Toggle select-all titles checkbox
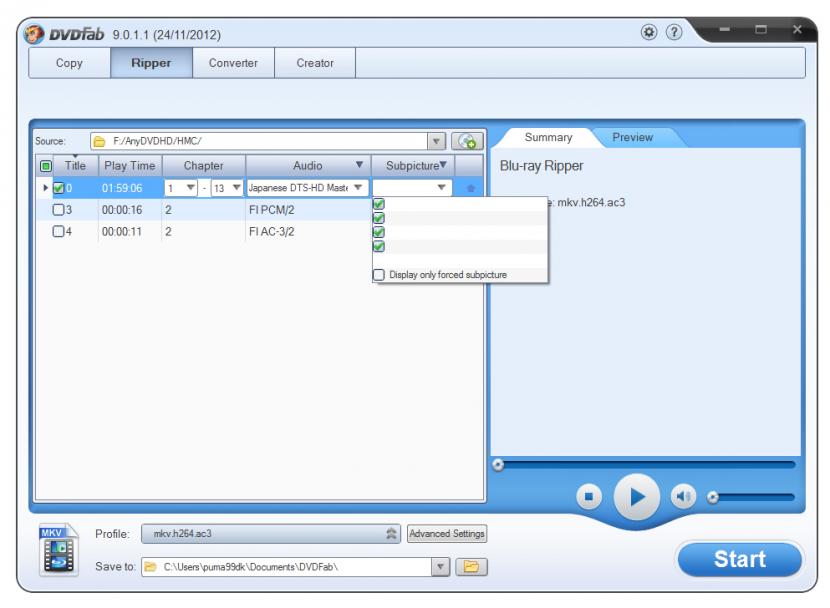The image size is (830, 608). 46,166
